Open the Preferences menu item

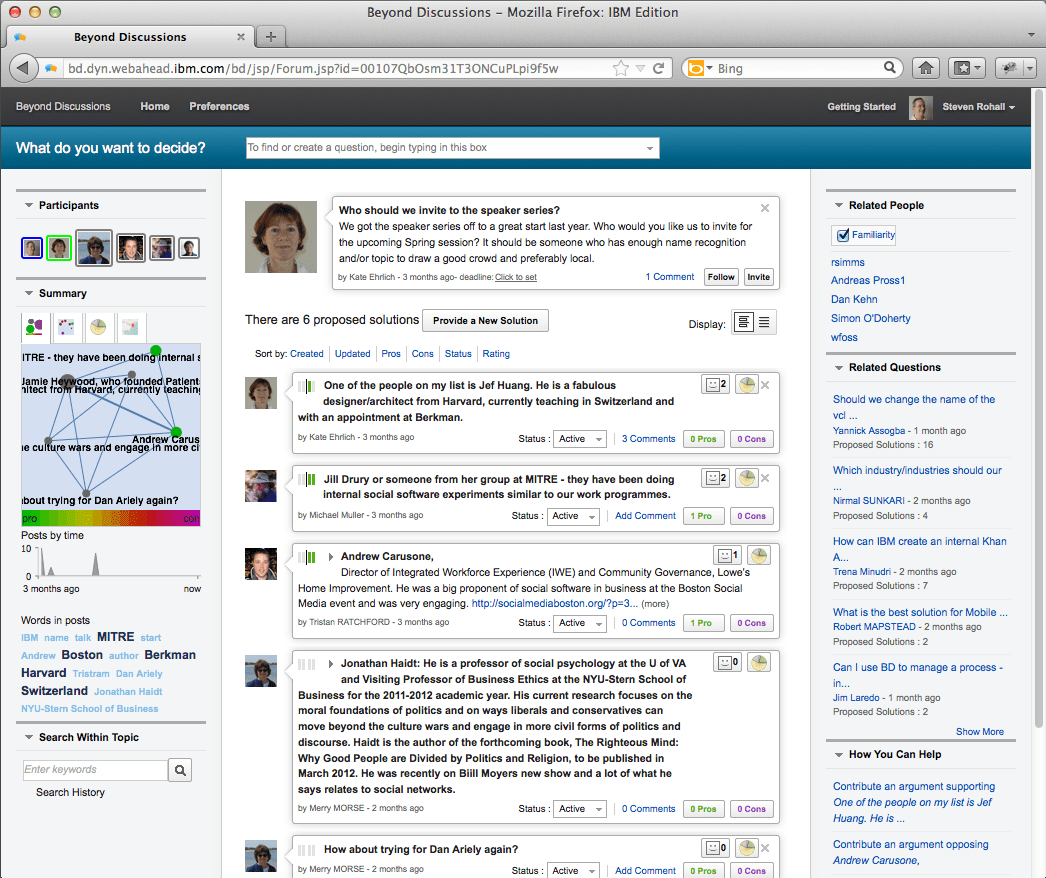219,106
